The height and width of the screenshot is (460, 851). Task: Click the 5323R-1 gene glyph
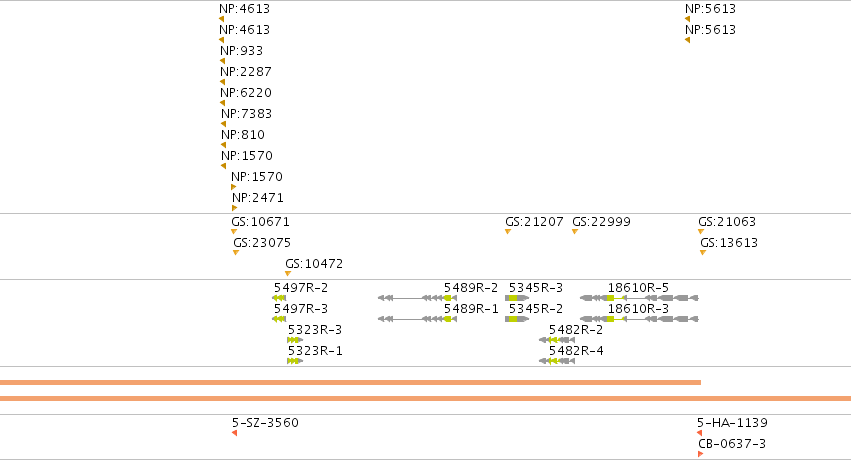[x=295, y=361]
